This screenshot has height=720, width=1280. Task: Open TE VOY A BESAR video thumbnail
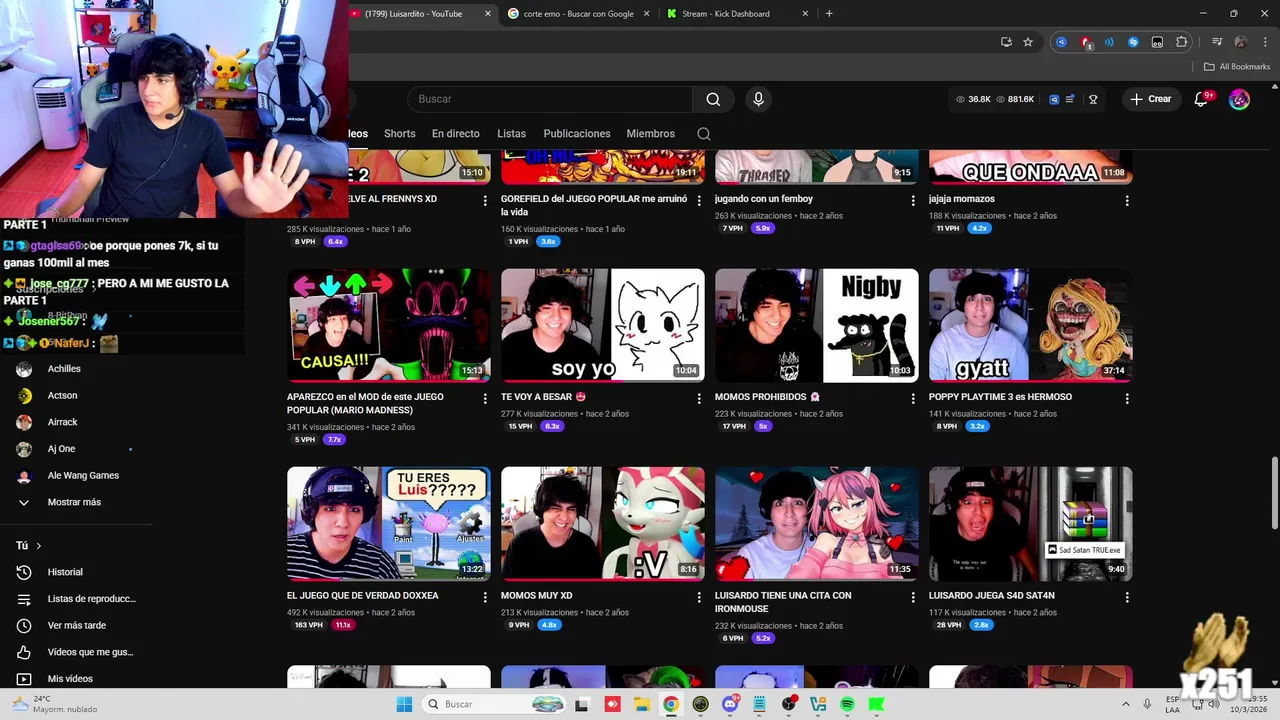603,325
